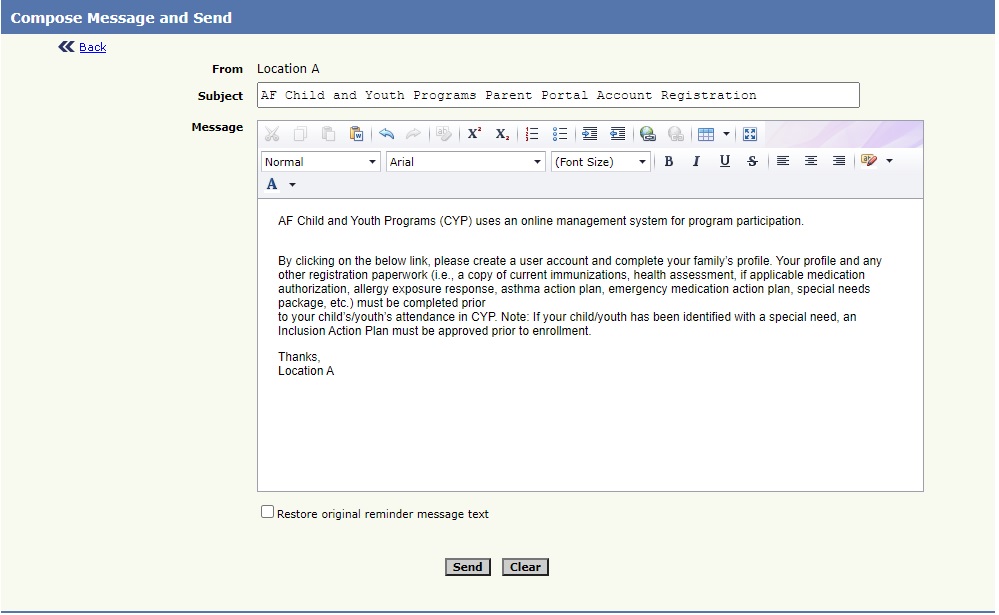Open the text highlight color picker arrow

pyautogui.click(x=889, y=162)
